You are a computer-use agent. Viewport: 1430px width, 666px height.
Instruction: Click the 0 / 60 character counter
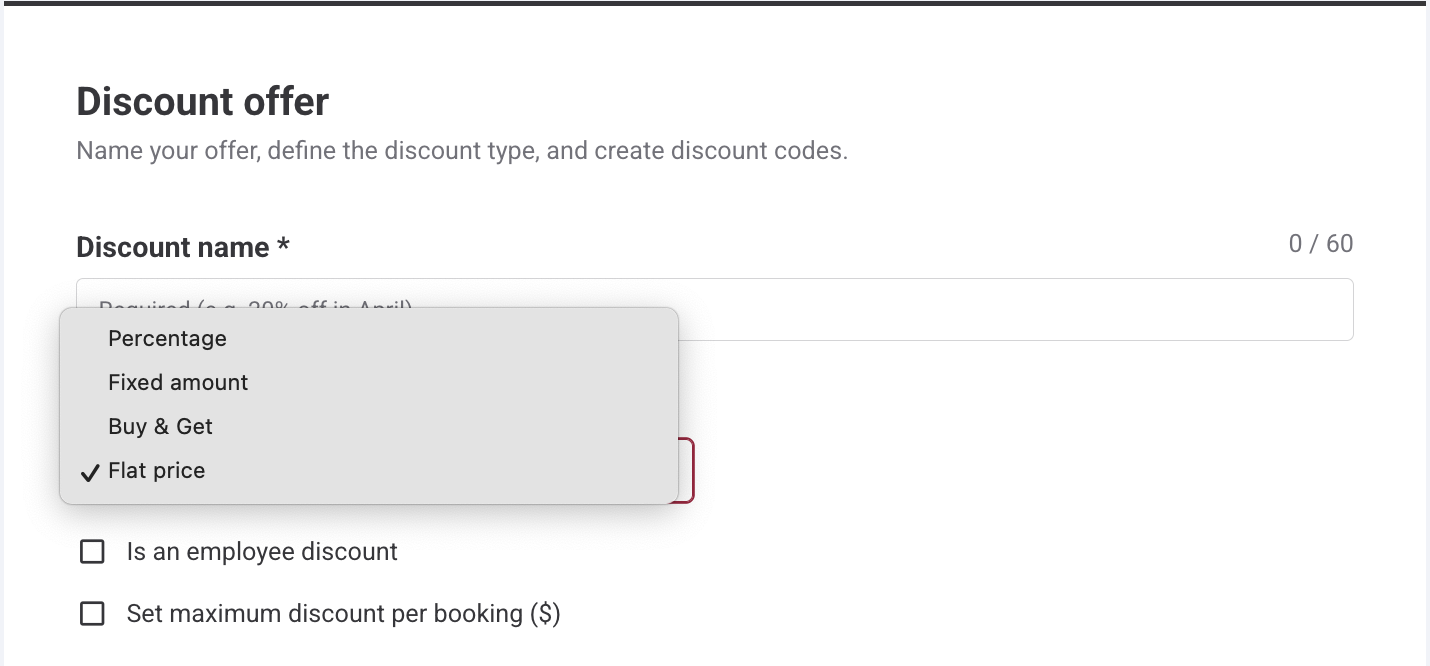[1320, 244]
